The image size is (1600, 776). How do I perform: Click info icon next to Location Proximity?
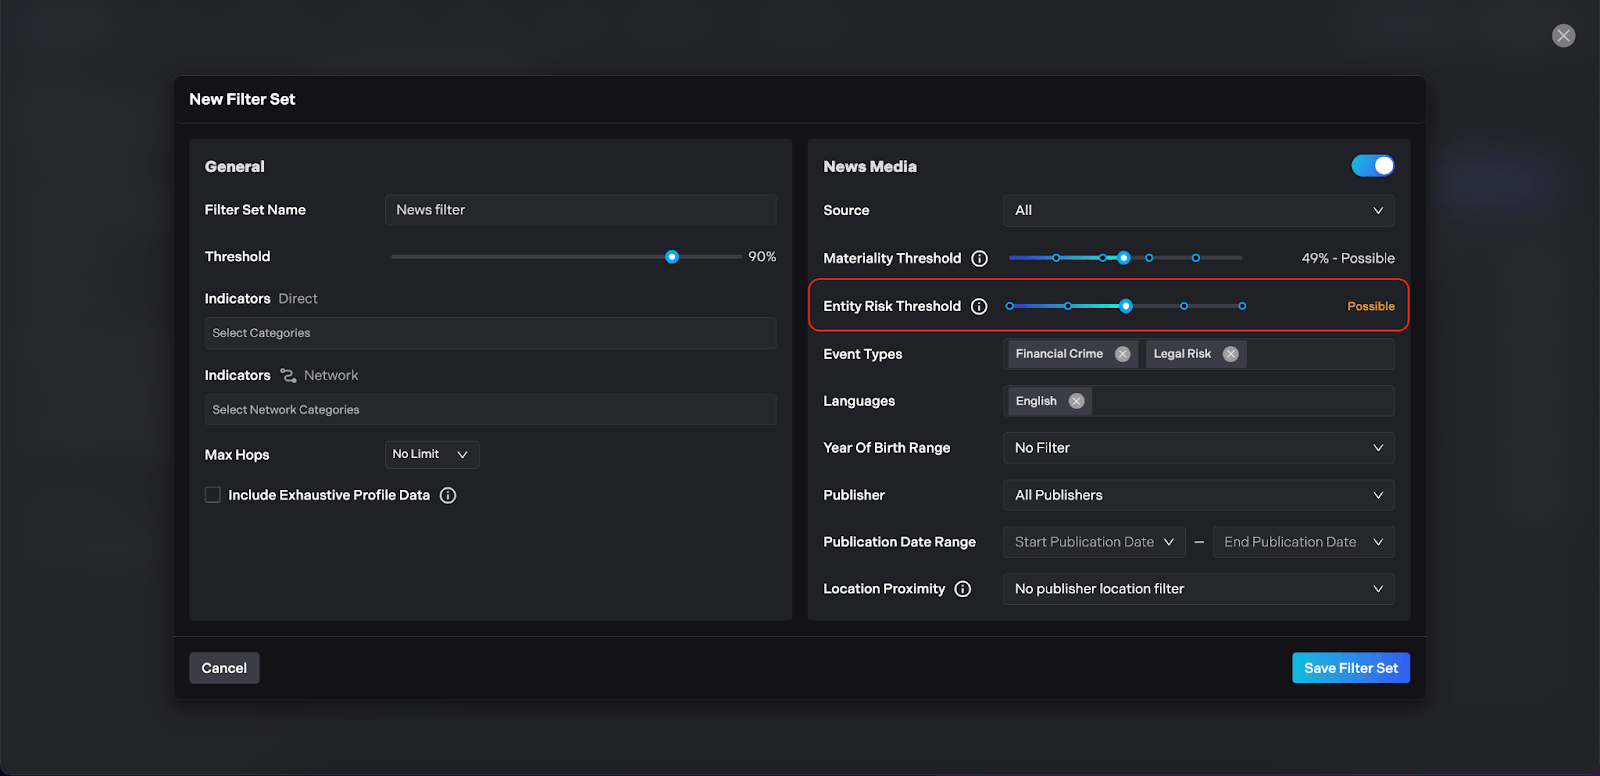pos(963,589)
